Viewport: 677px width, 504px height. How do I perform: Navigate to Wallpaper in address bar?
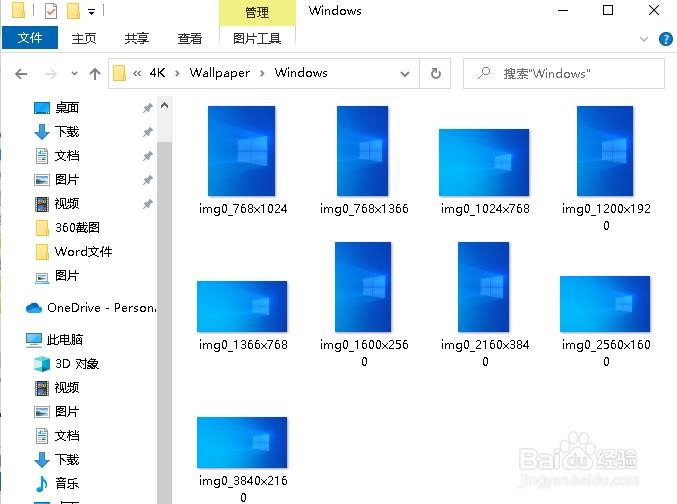tap(220, 73)
